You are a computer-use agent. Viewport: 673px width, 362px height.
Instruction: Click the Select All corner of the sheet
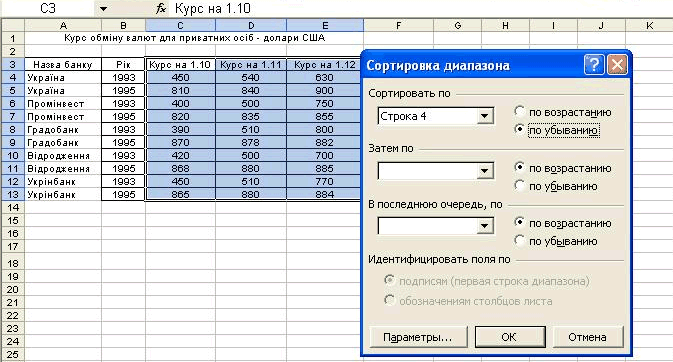13,25
